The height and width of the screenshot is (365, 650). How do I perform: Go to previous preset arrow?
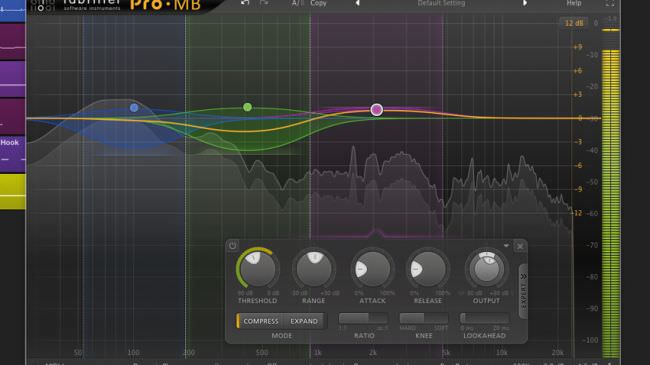pyautogui.click(x=357, y=3)
